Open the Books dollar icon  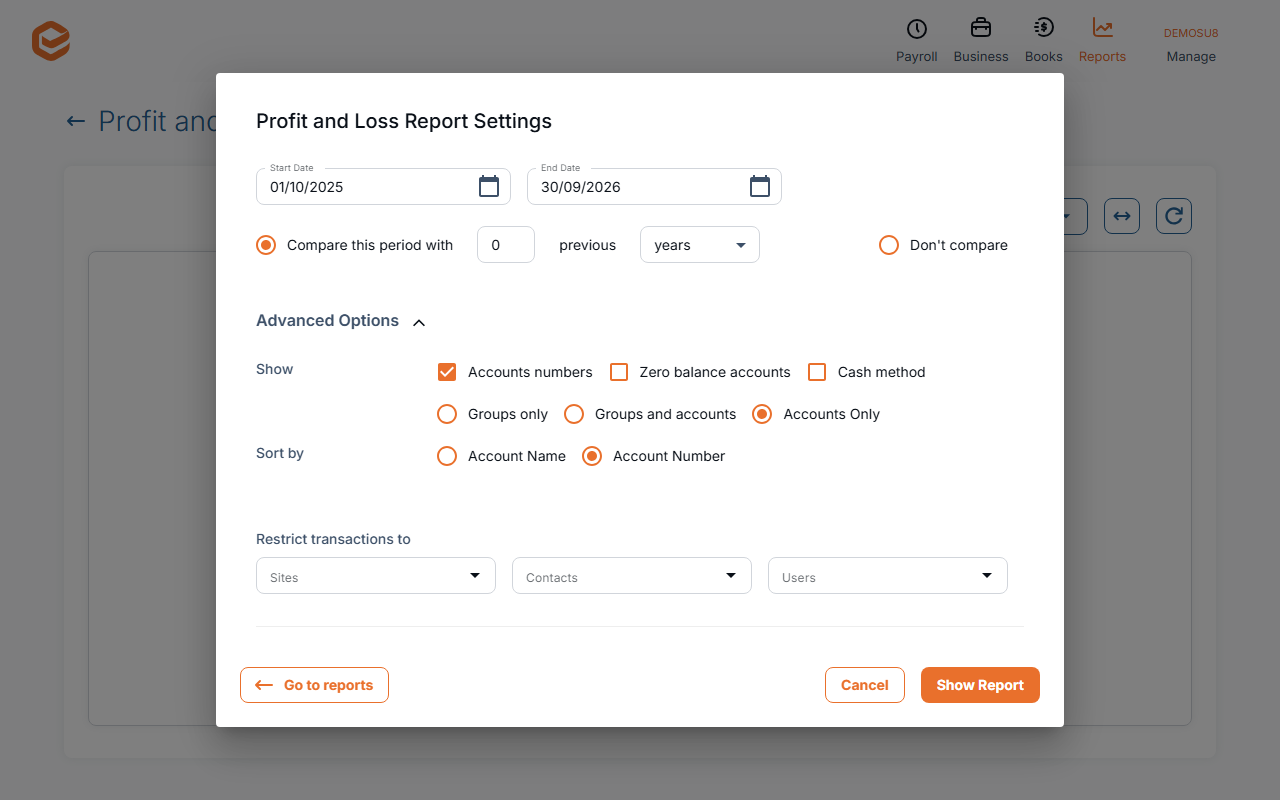click(1043, 28)
